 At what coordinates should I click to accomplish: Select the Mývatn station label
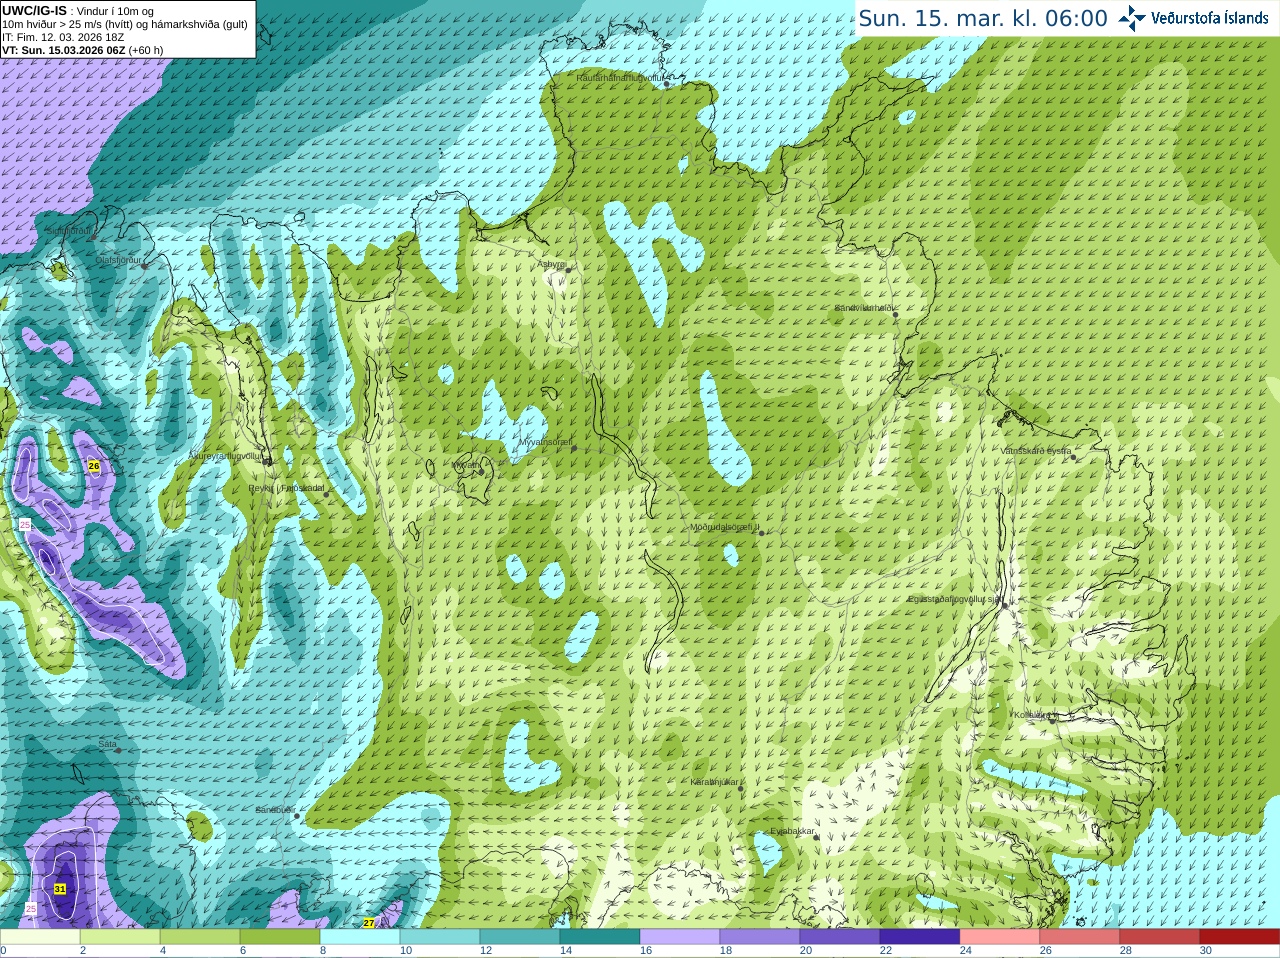[466, 466]
